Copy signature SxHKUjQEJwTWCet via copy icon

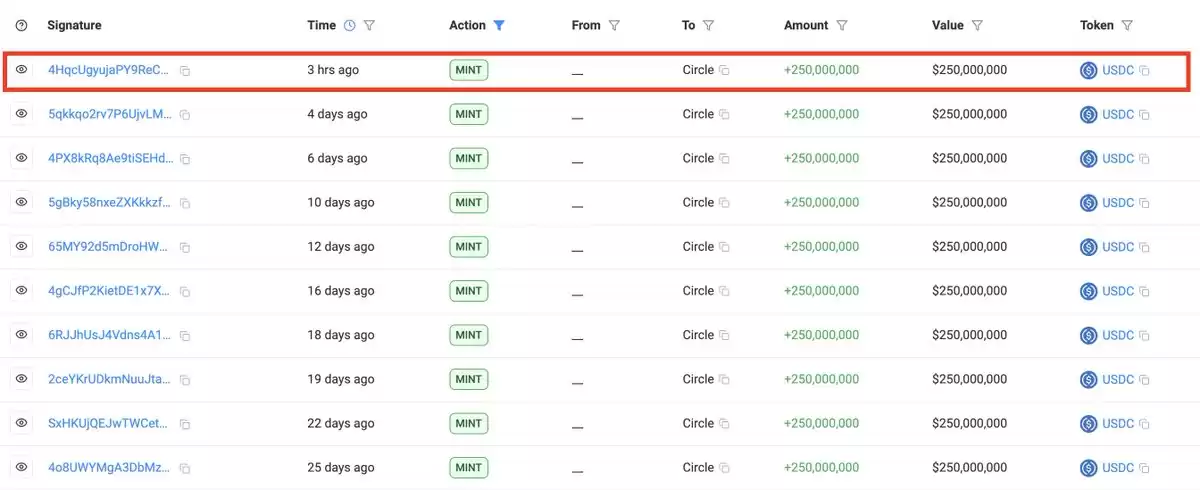pyautogui.click(x=185, y=424)
